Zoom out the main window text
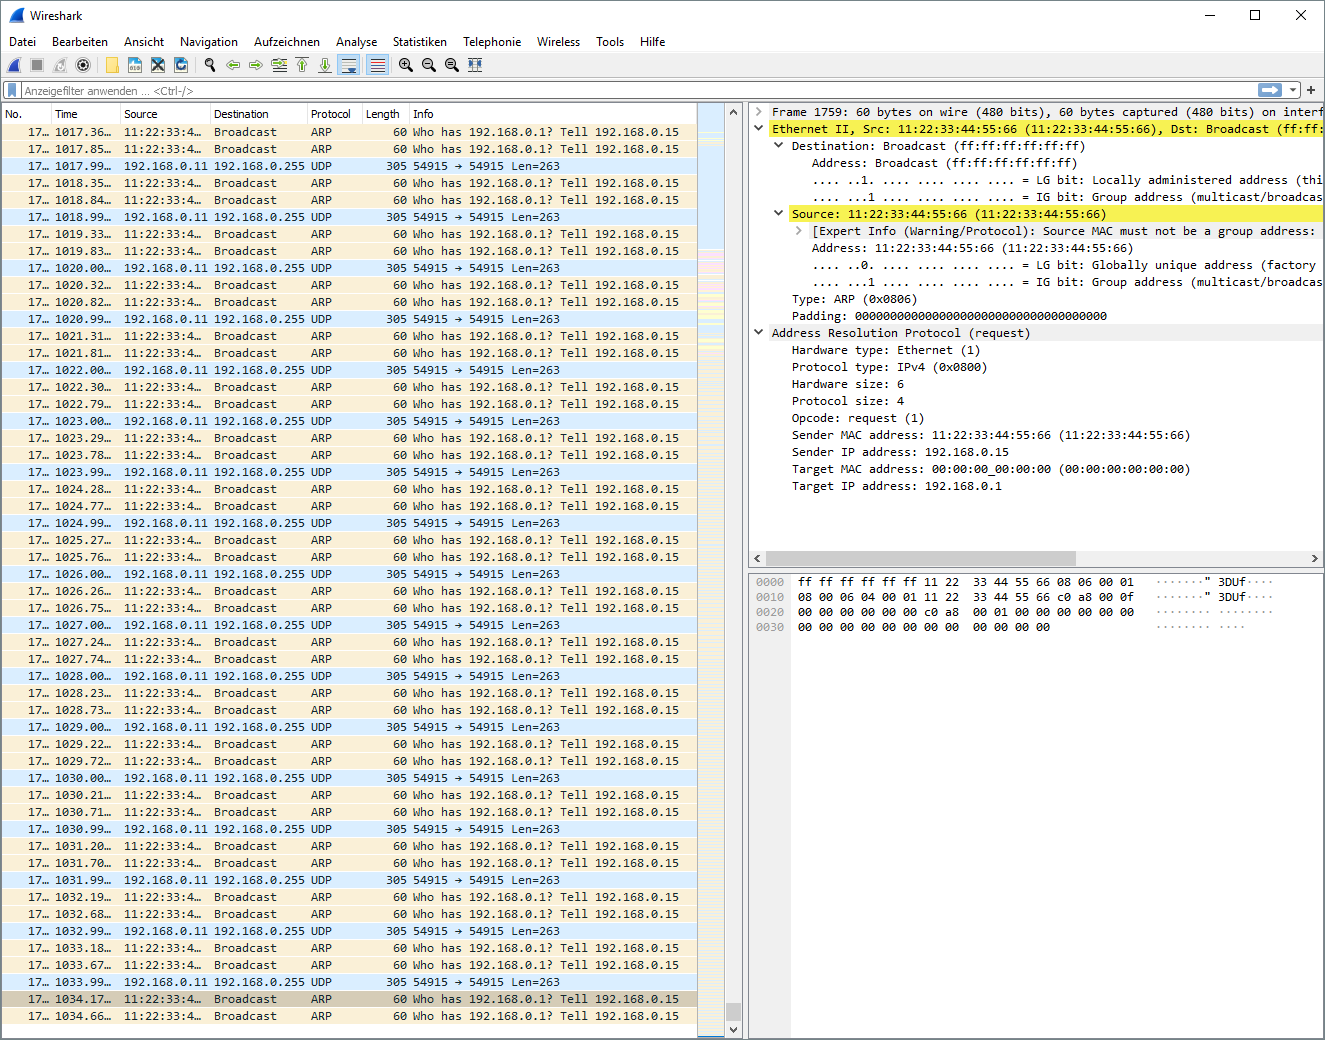Viewport: 1325px width, 1040px height. [x=429, y=65]
